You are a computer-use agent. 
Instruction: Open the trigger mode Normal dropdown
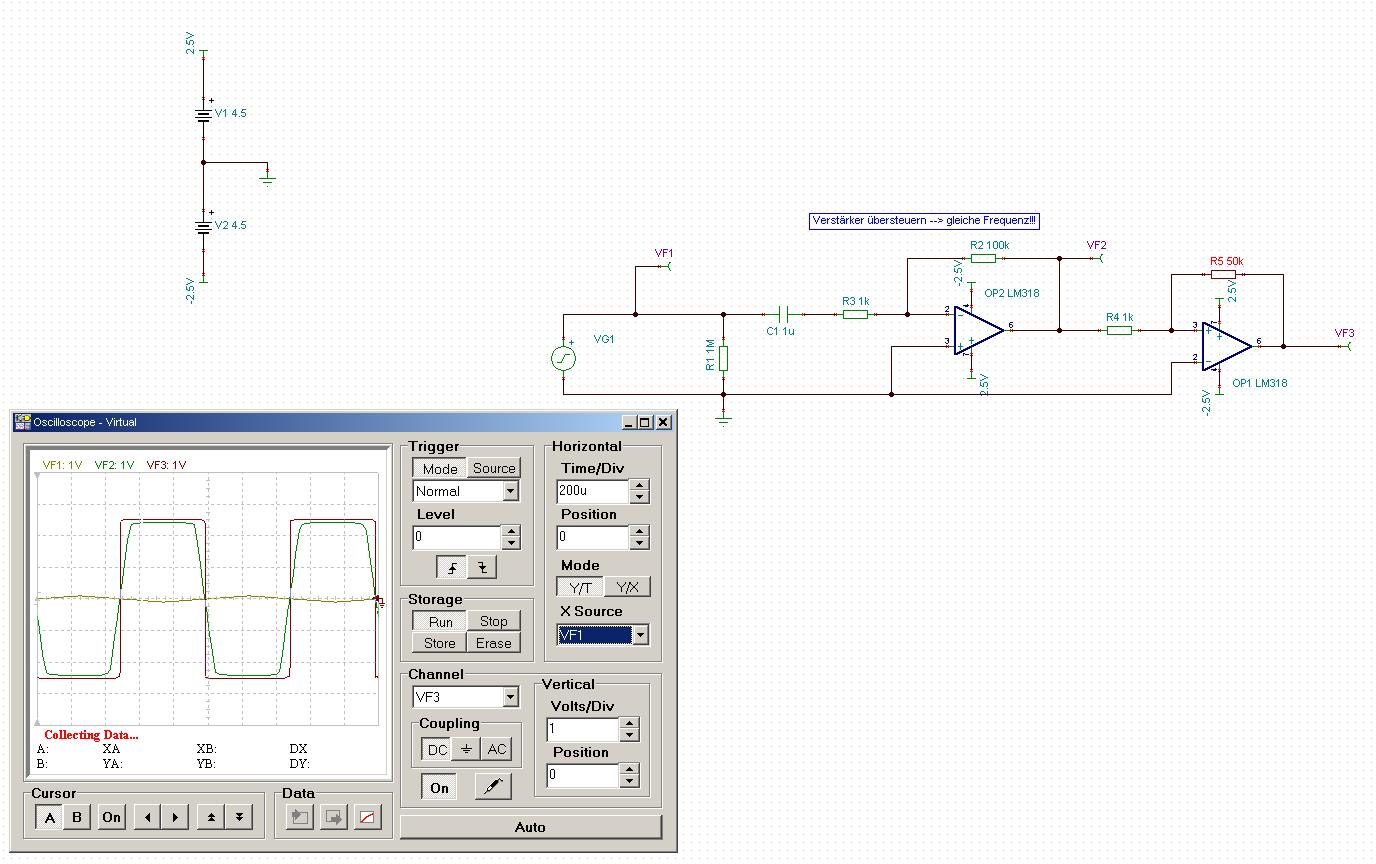click(x=511, y=491)
